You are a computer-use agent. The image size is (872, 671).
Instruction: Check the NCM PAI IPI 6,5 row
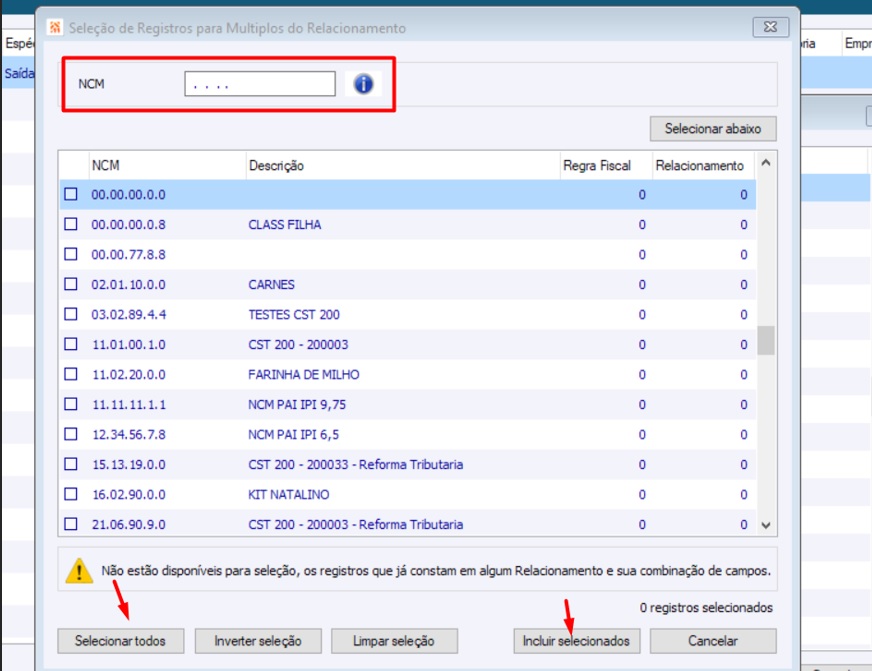pos(71,434)
